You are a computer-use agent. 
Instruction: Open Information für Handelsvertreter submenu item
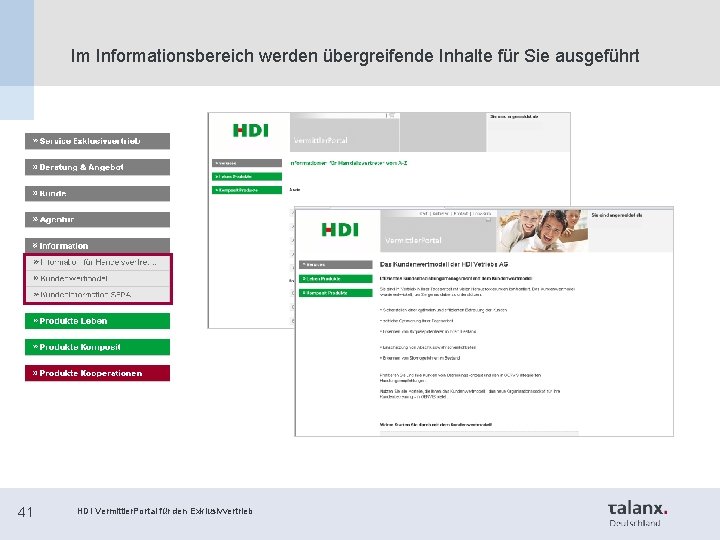[x=98, y=262]
